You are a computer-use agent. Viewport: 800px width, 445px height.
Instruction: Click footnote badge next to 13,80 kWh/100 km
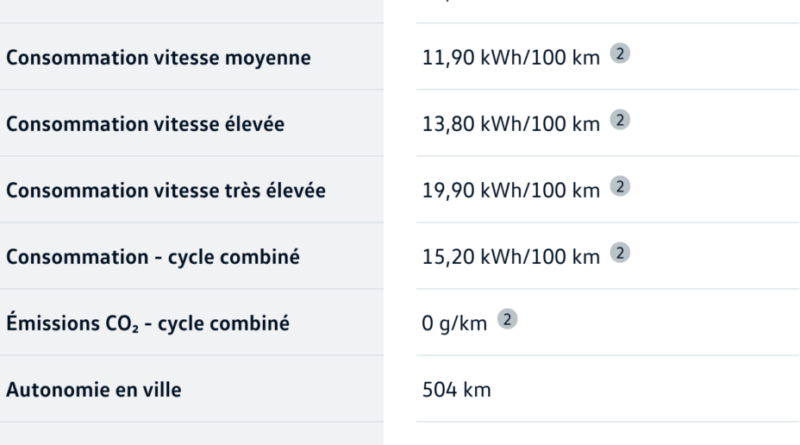(x=620, y=121)
